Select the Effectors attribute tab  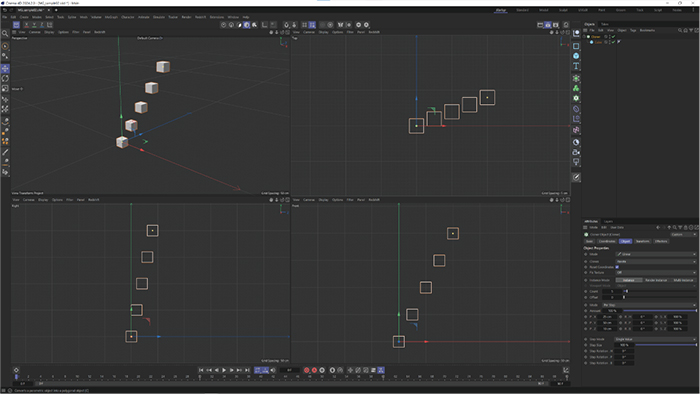pos(661,241)
